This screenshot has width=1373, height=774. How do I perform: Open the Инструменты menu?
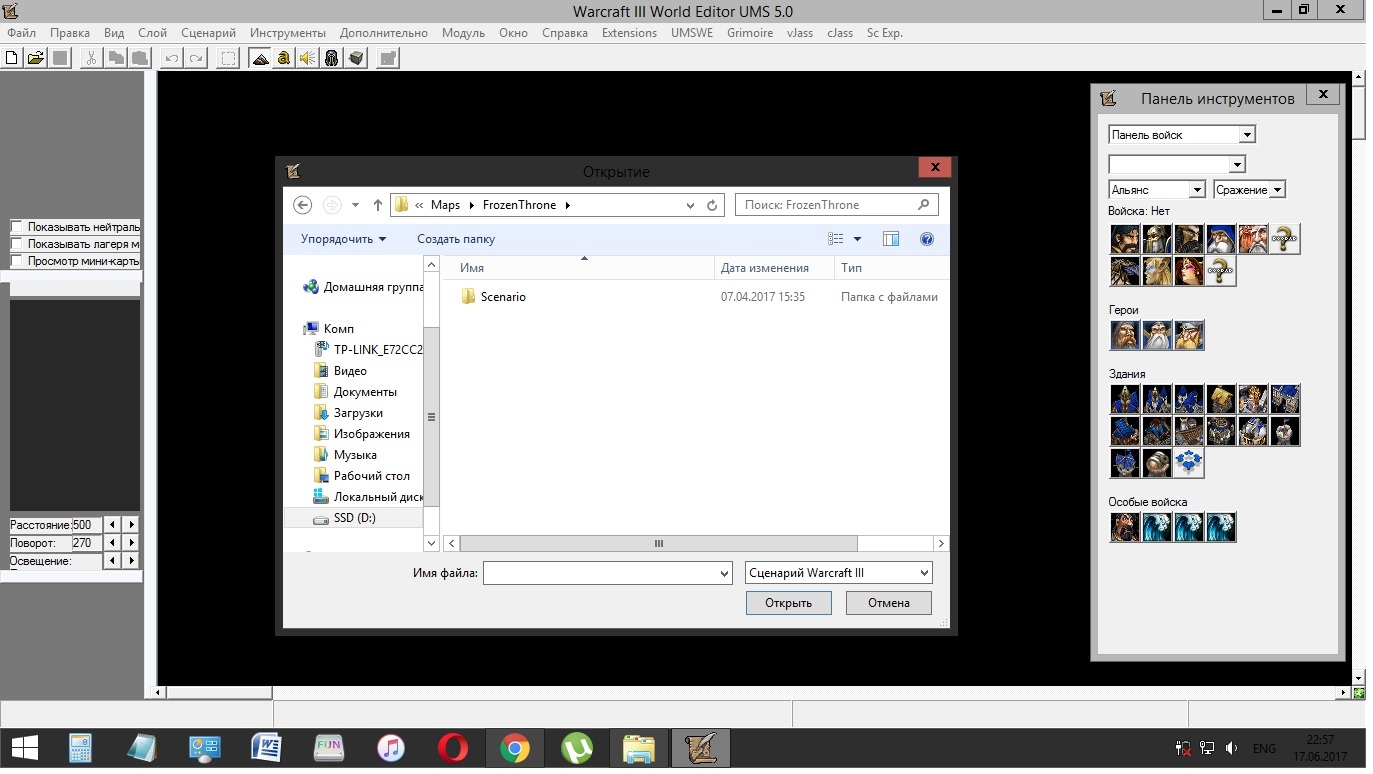288,33
